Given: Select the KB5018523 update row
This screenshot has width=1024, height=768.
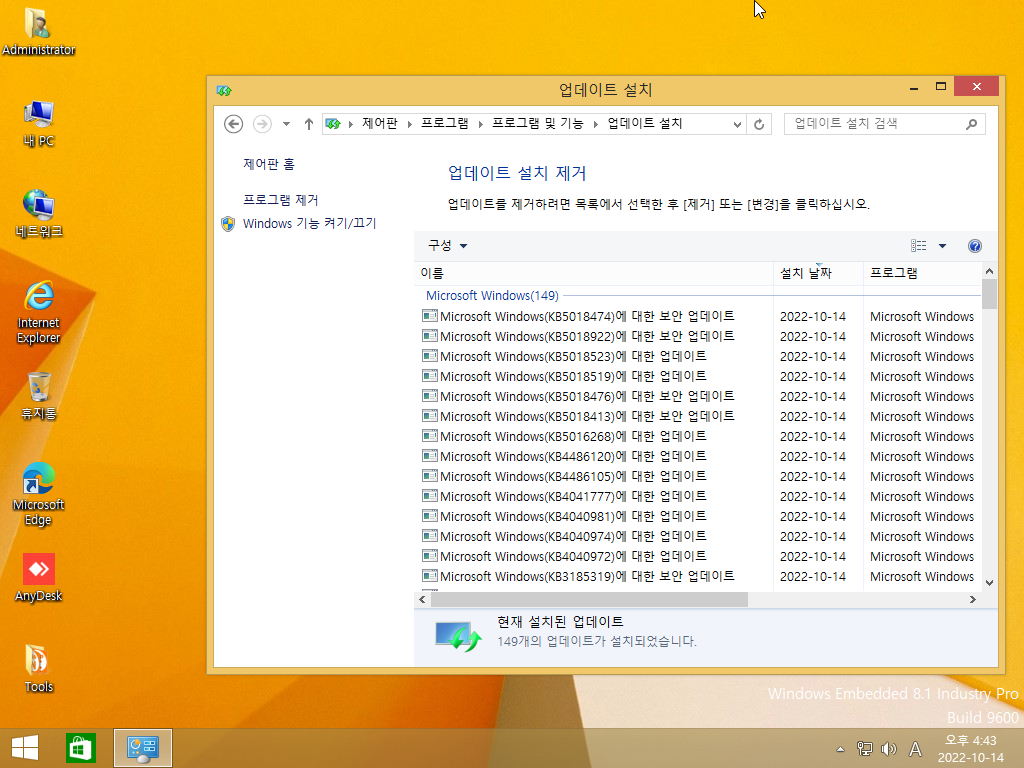Looking at the screenshot, I should tap(697, 357).
